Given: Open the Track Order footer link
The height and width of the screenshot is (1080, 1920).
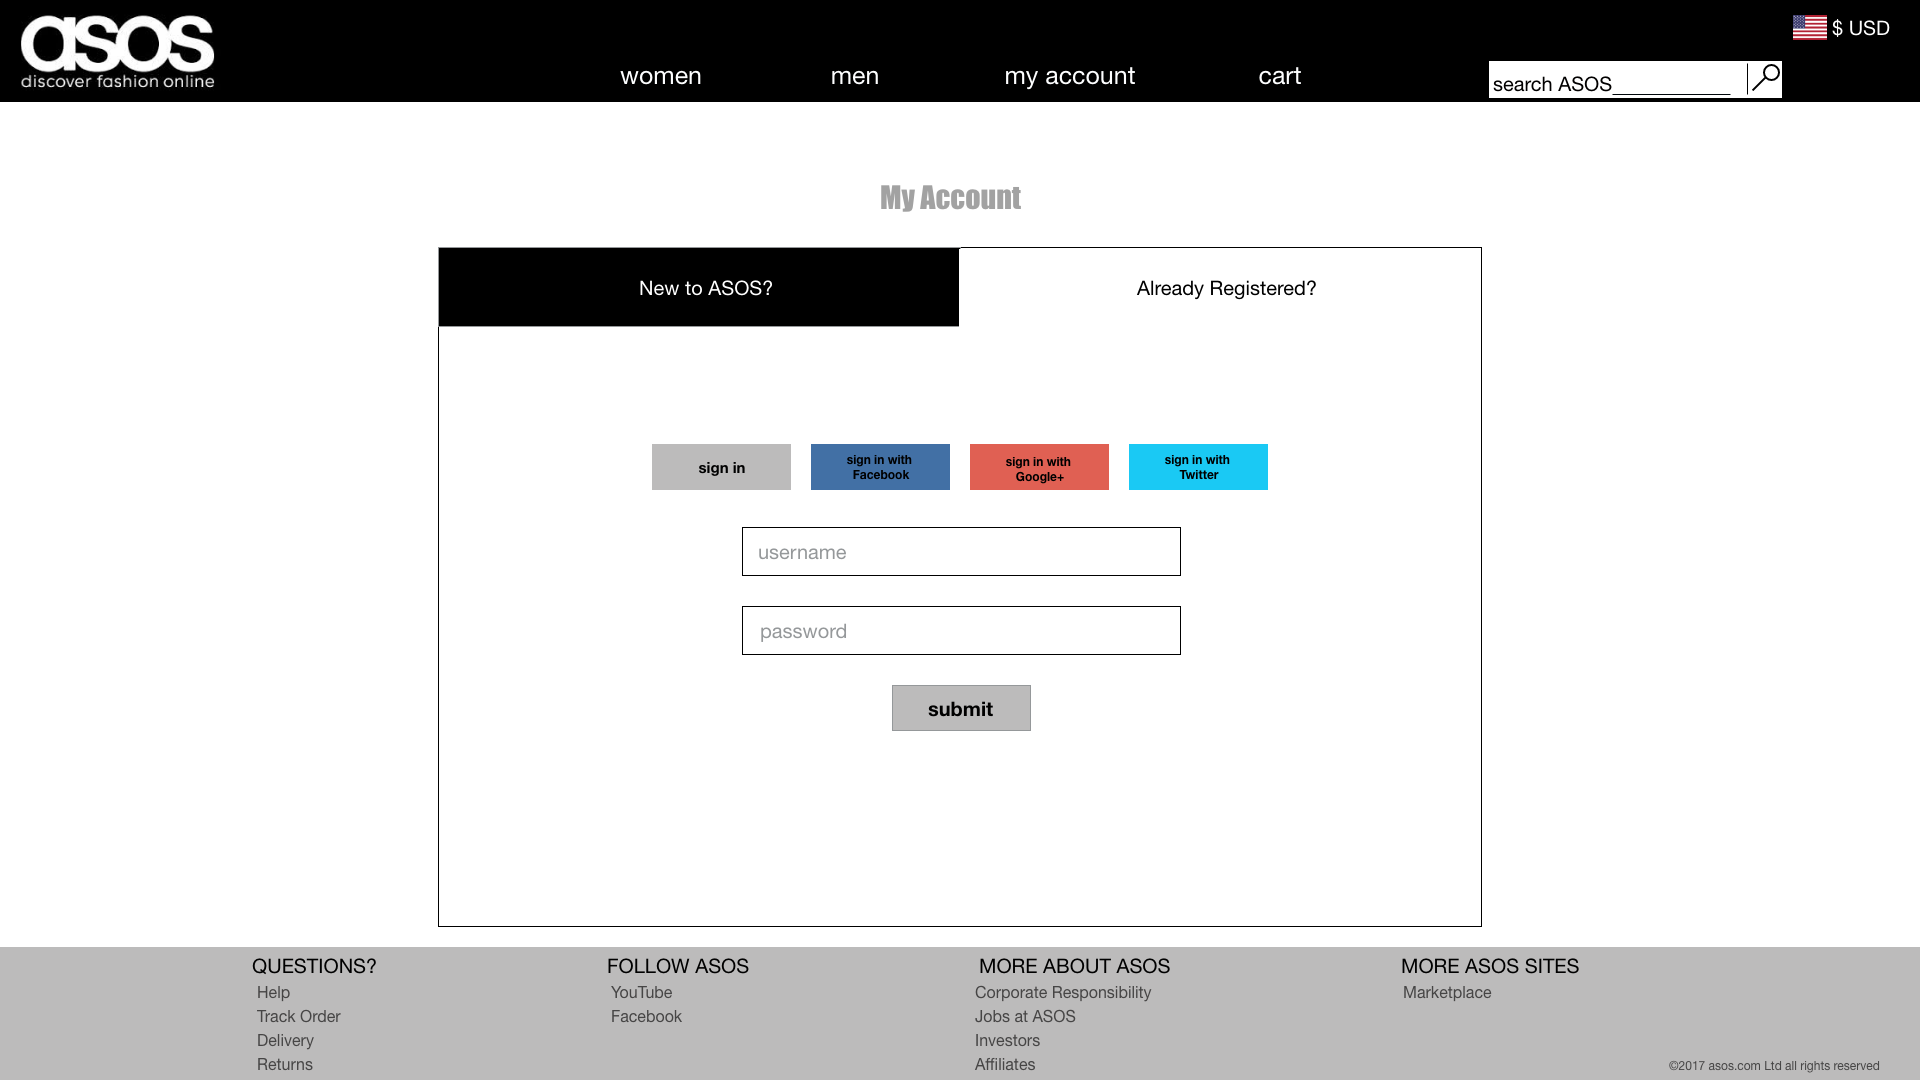Looking at the screenshot, I should (x=298, y=1016).
